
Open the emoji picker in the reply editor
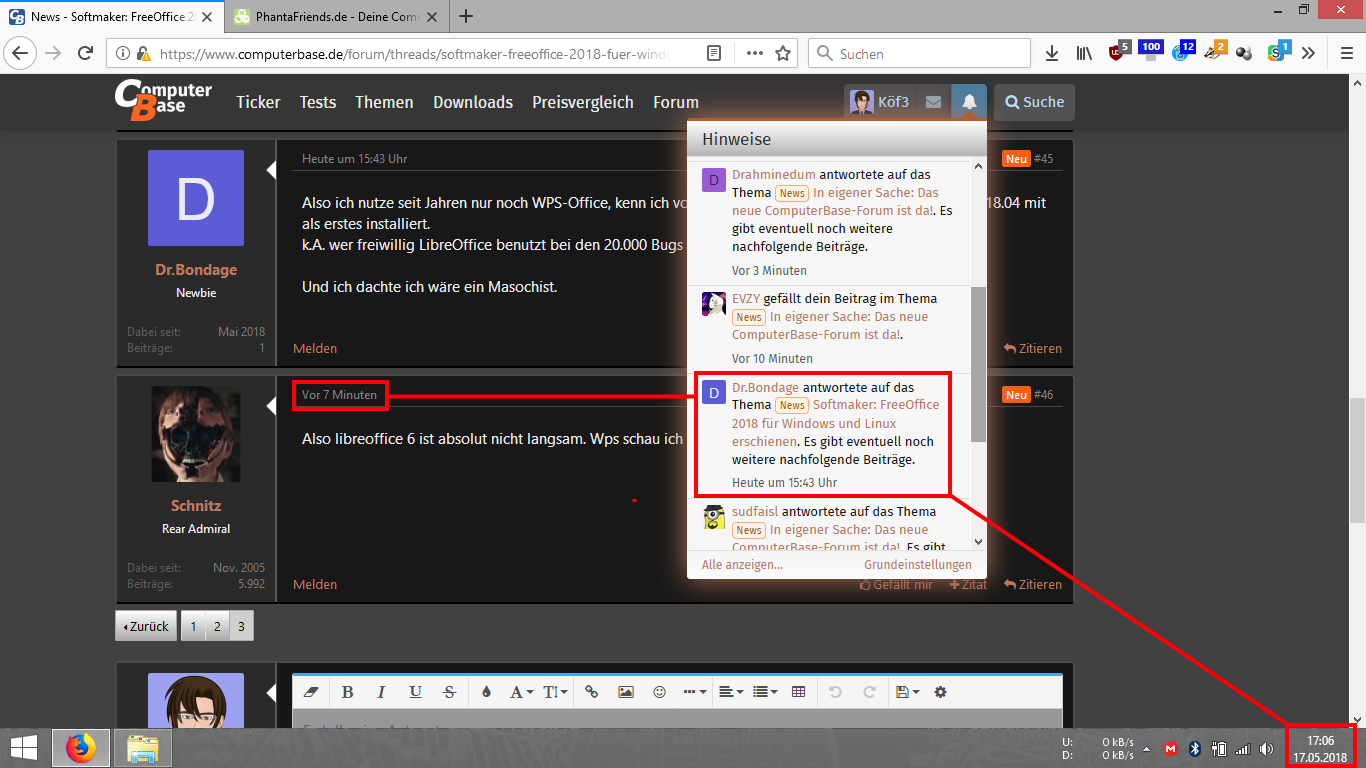[659, 691]
